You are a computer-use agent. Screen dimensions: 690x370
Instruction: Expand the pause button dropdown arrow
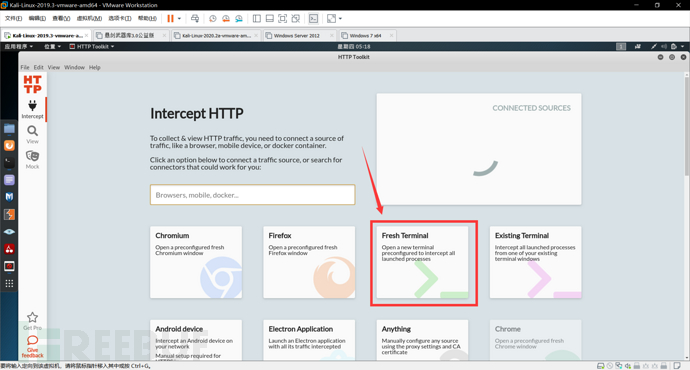pos(179,18)
